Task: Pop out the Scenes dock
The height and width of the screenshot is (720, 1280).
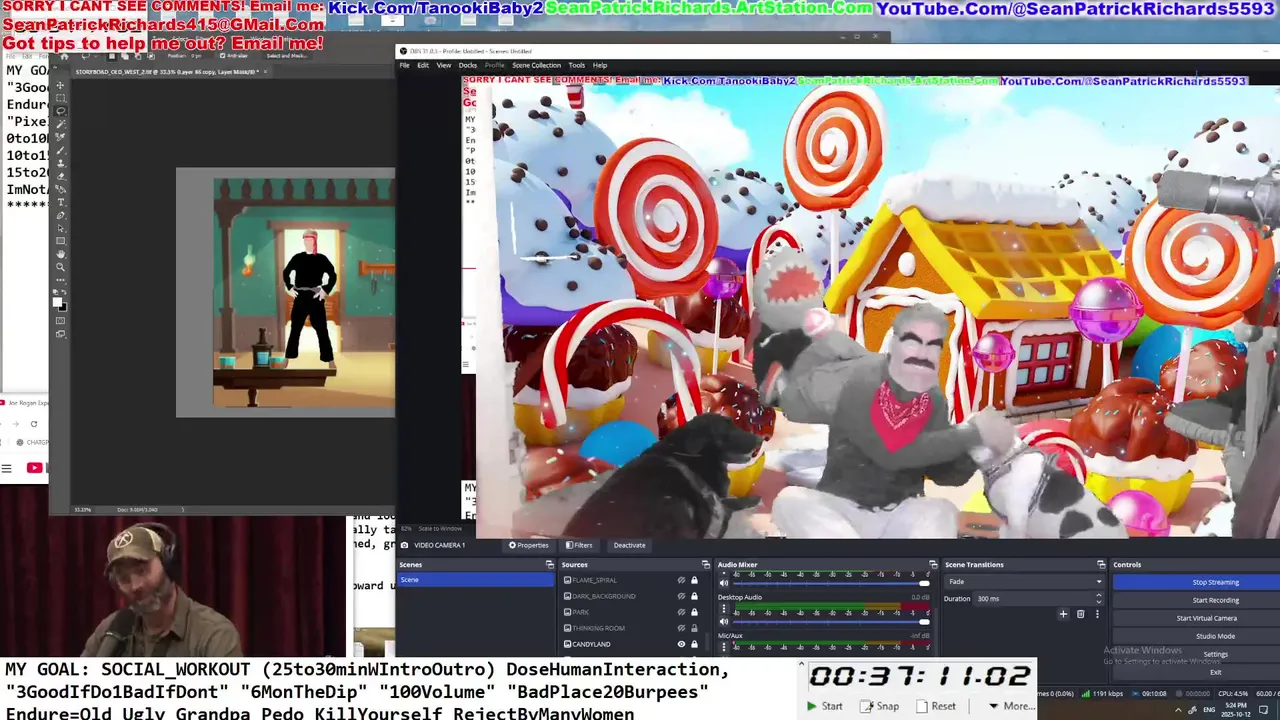Action: pos(549,565)
